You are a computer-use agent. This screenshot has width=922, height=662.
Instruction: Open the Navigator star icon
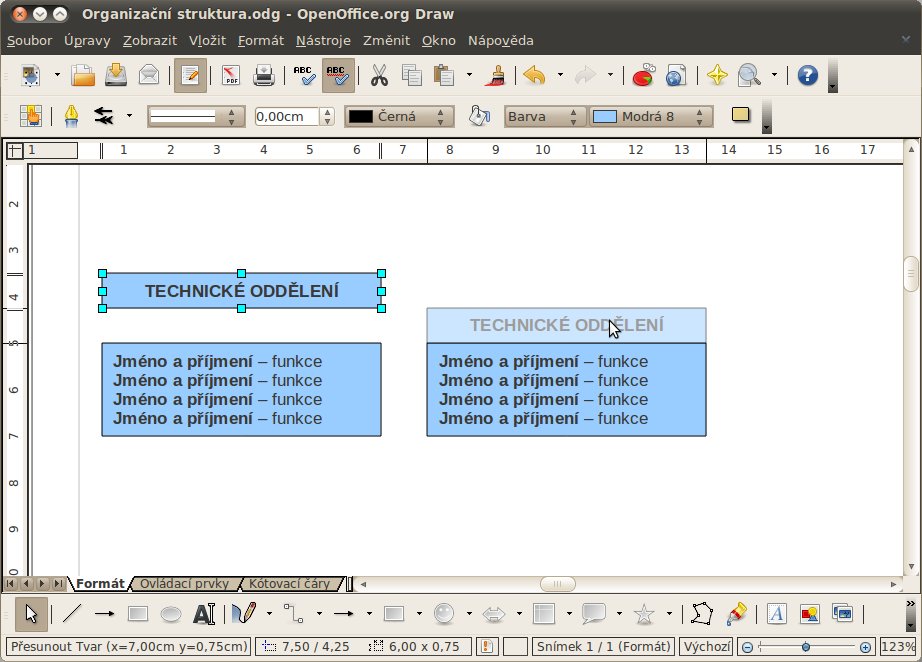tap(717, 75)
